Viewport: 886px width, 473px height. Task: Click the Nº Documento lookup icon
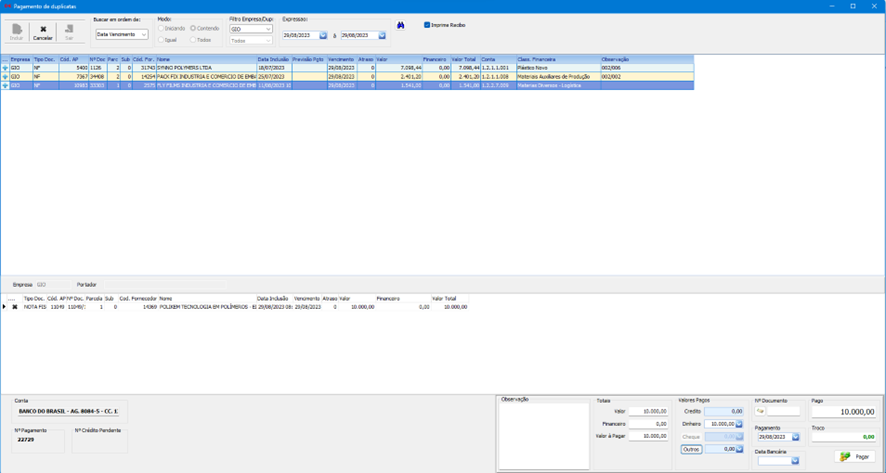(x=761, y=410)
